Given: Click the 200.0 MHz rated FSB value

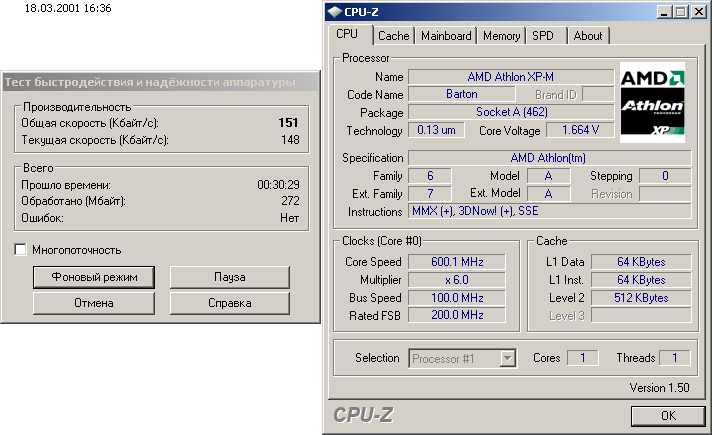Looking at the screenshot, I should tap(457, 315).
